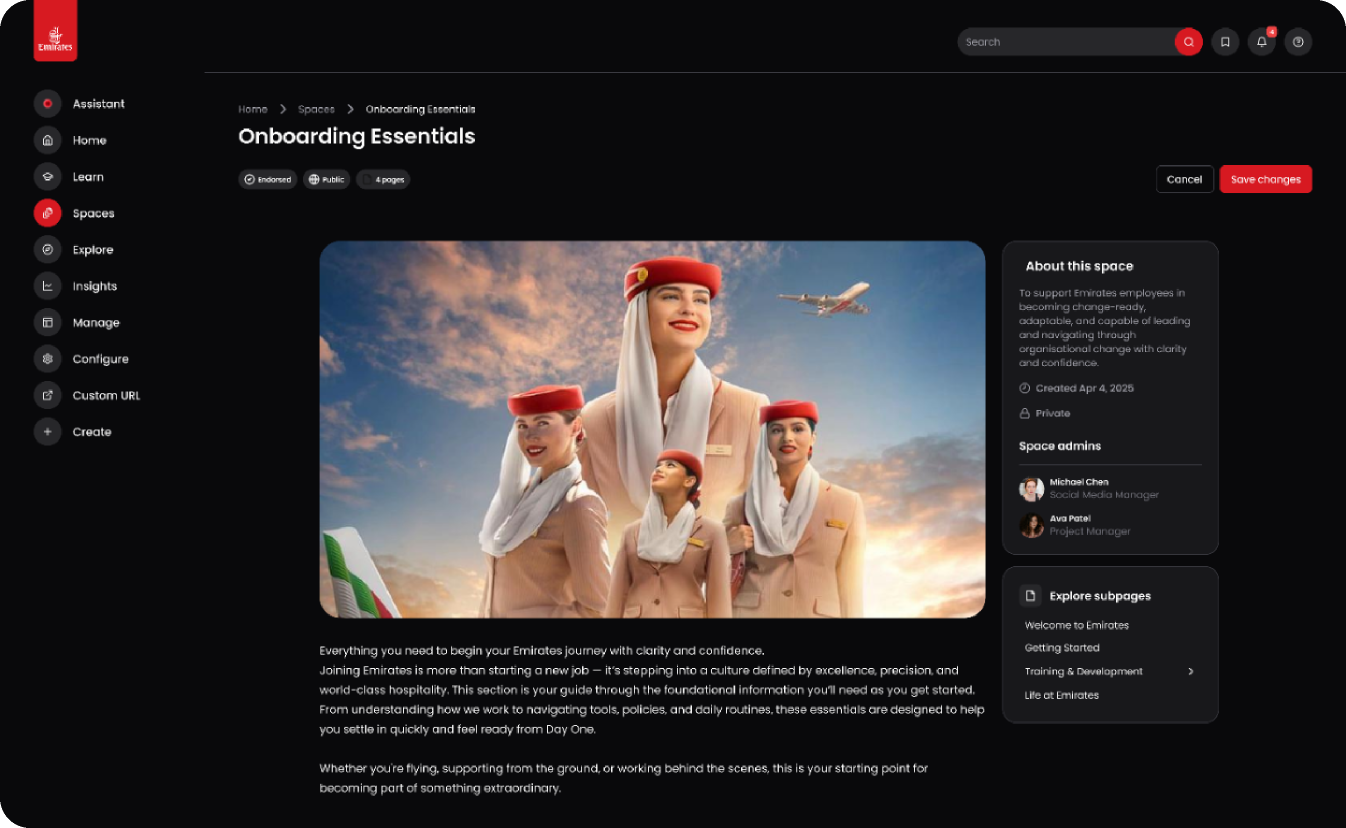Go to Home in sidebar menu
1346x828 pixels.
coord(90,140)
